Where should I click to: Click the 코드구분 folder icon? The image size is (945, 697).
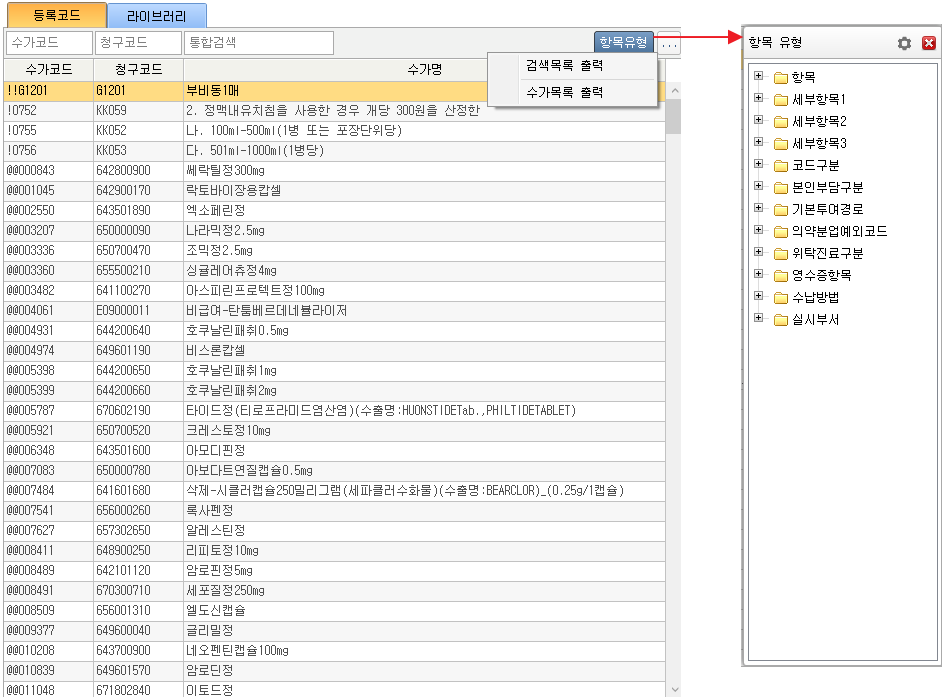(781, 166)
